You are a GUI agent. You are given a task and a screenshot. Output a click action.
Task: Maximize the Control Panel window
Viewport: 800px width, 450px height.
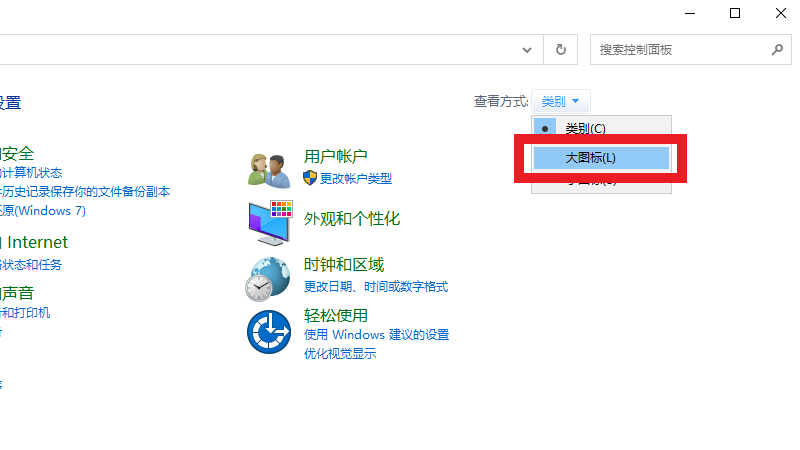[735, 13]
